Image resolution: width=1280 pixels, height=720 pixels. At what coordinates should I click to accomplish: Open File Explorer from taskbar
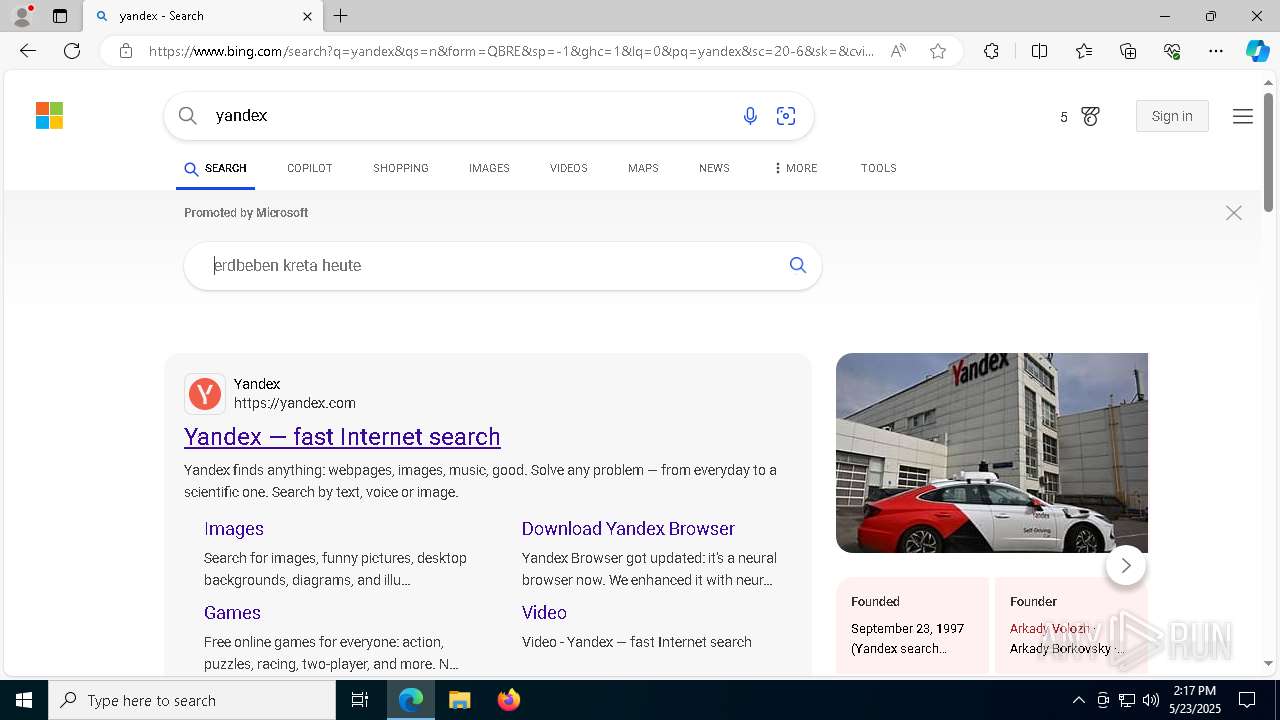point(460,700)
